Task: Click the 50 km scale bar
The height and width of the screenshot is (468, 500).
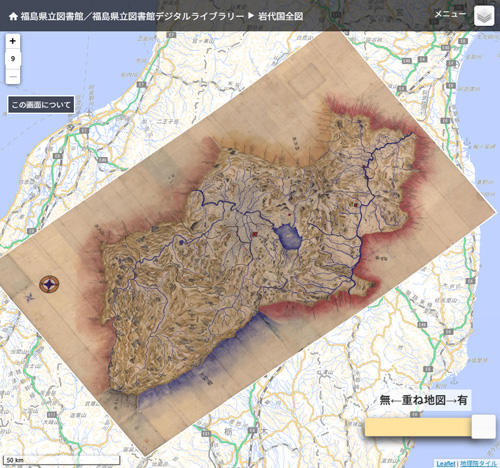Action: coord(61,460)
